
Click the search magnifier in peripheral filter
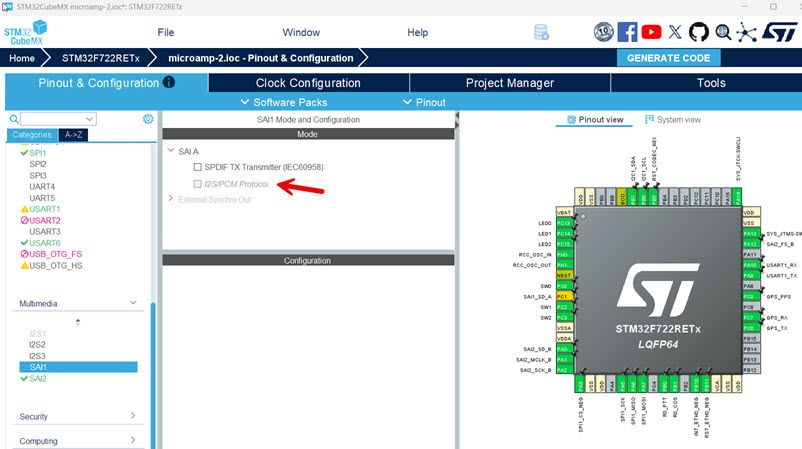coord(14,119)
